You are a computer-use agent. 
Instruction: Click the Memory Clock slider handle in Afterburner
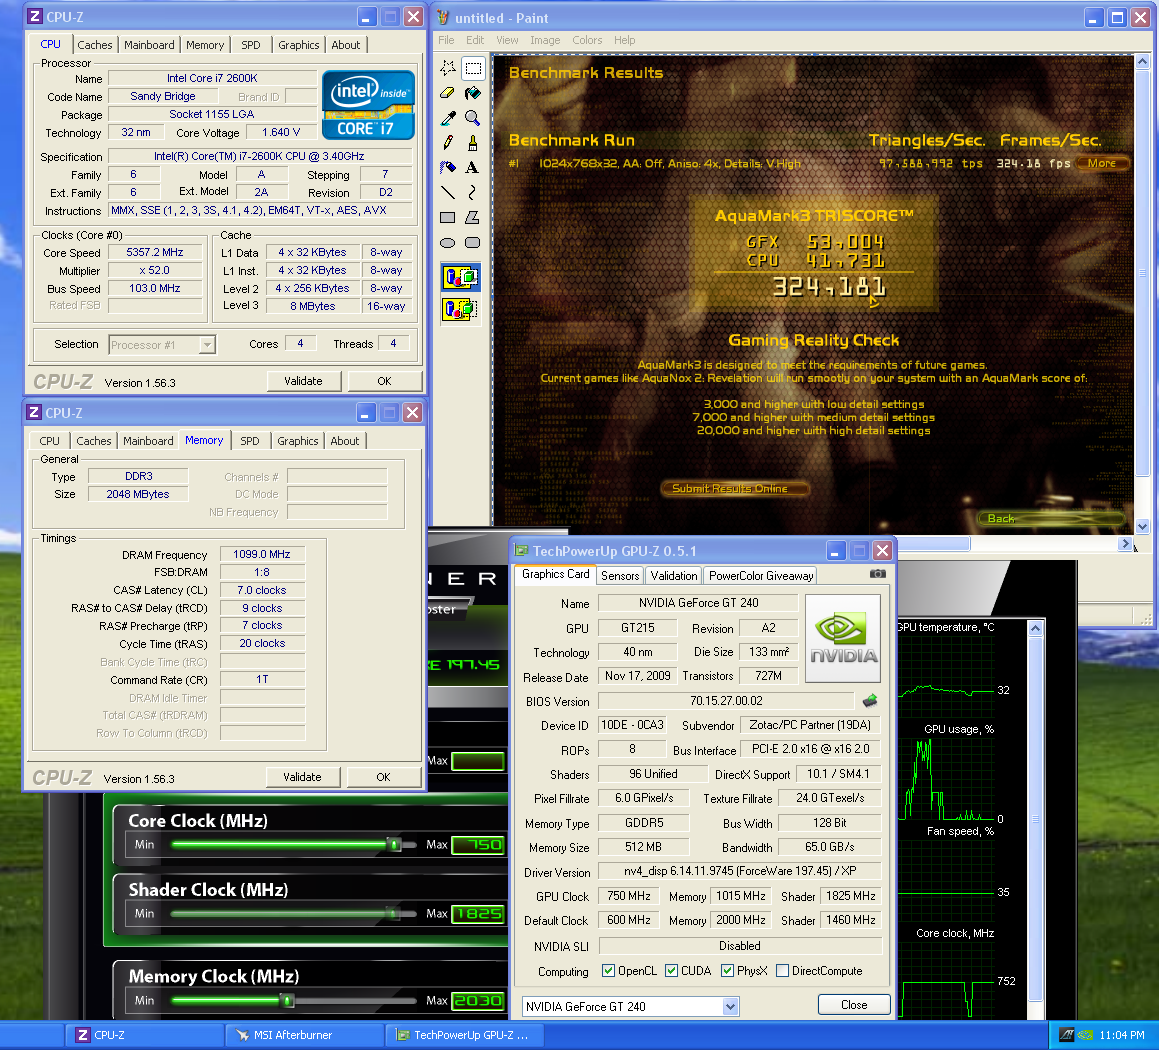pos(288,1000)
